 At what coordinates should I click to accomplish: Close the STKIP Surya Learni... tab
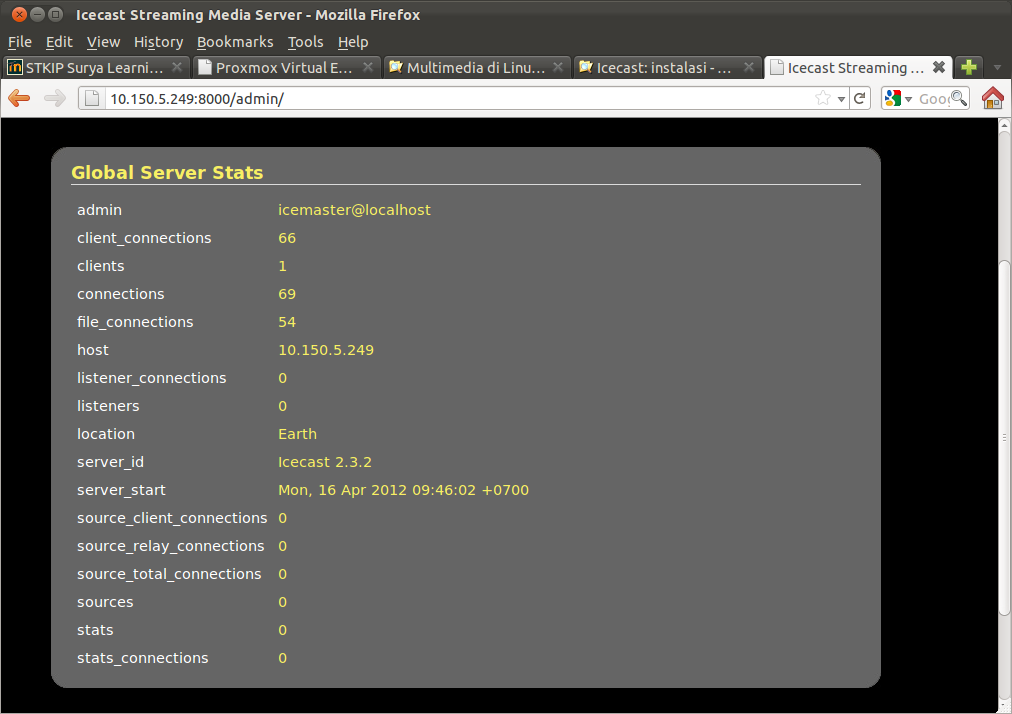[x=177, y=68]
